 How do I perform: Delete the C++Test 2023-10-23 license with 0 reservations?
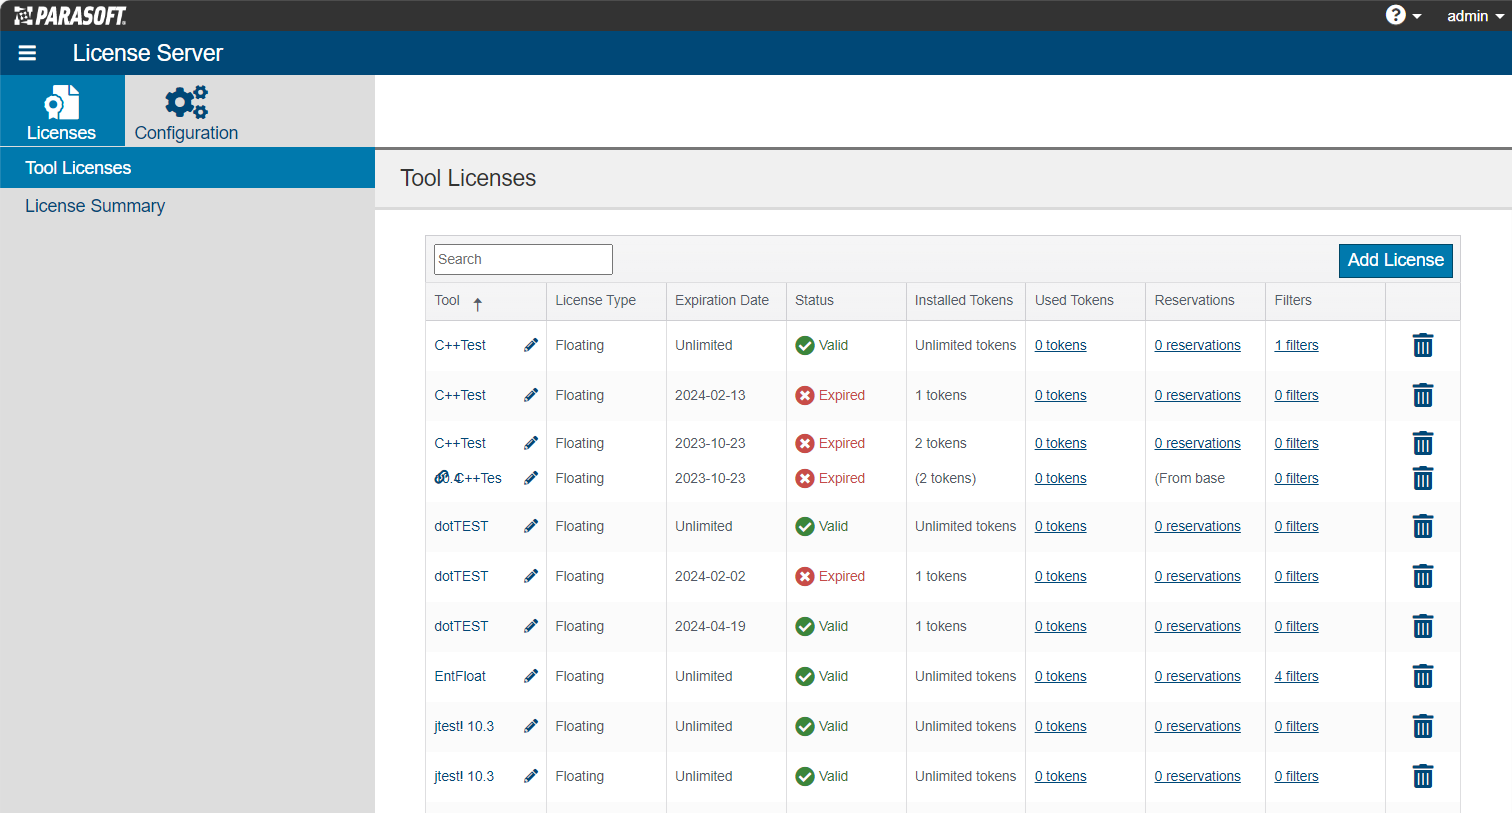click(1423, 443)
